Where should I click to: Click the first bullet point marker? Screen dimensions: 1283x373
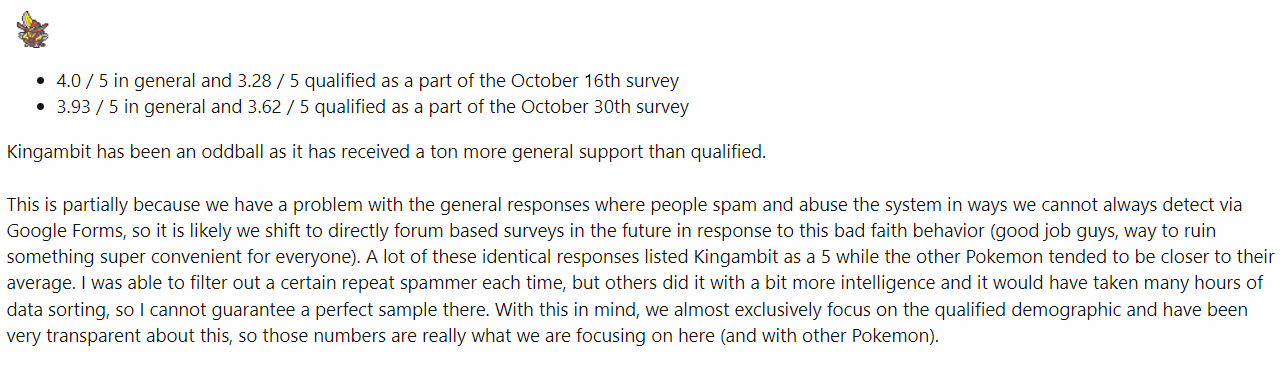point(40,81)
